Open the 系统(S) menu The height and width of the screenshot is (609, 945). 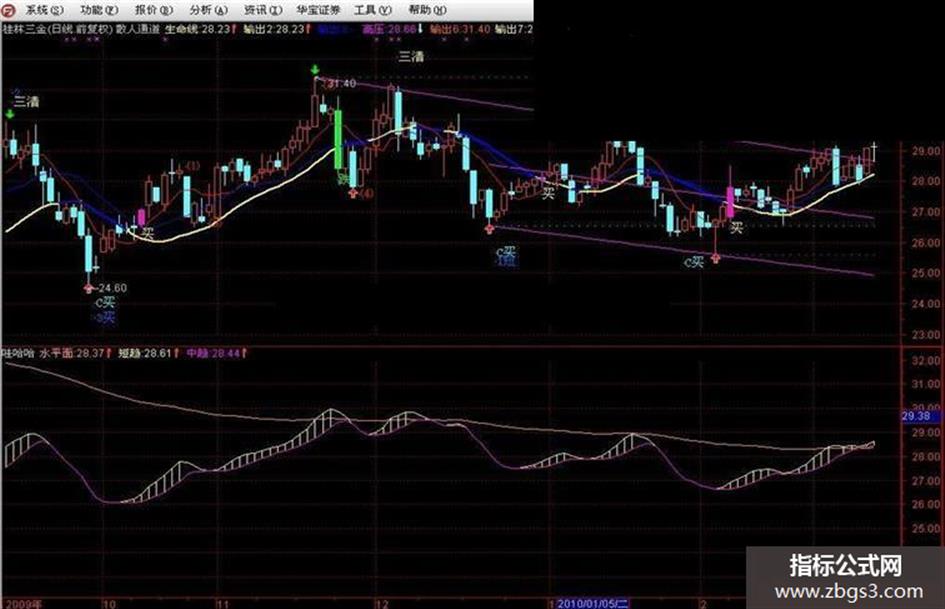(44, 10)
